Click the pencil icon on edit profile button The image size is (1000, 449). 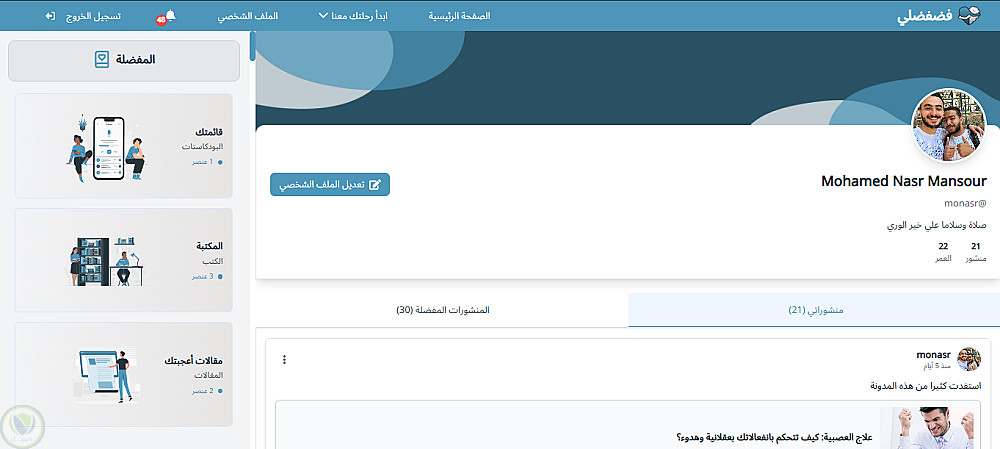point(375,185)
